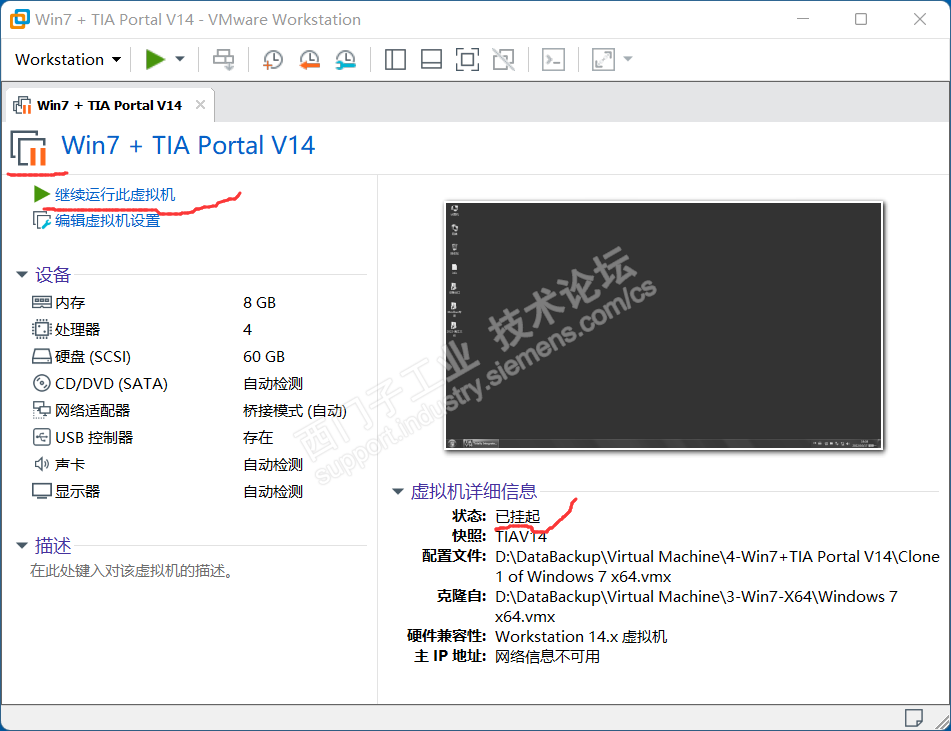Toggle the thumbnail bar view icon

coord(431,59)
